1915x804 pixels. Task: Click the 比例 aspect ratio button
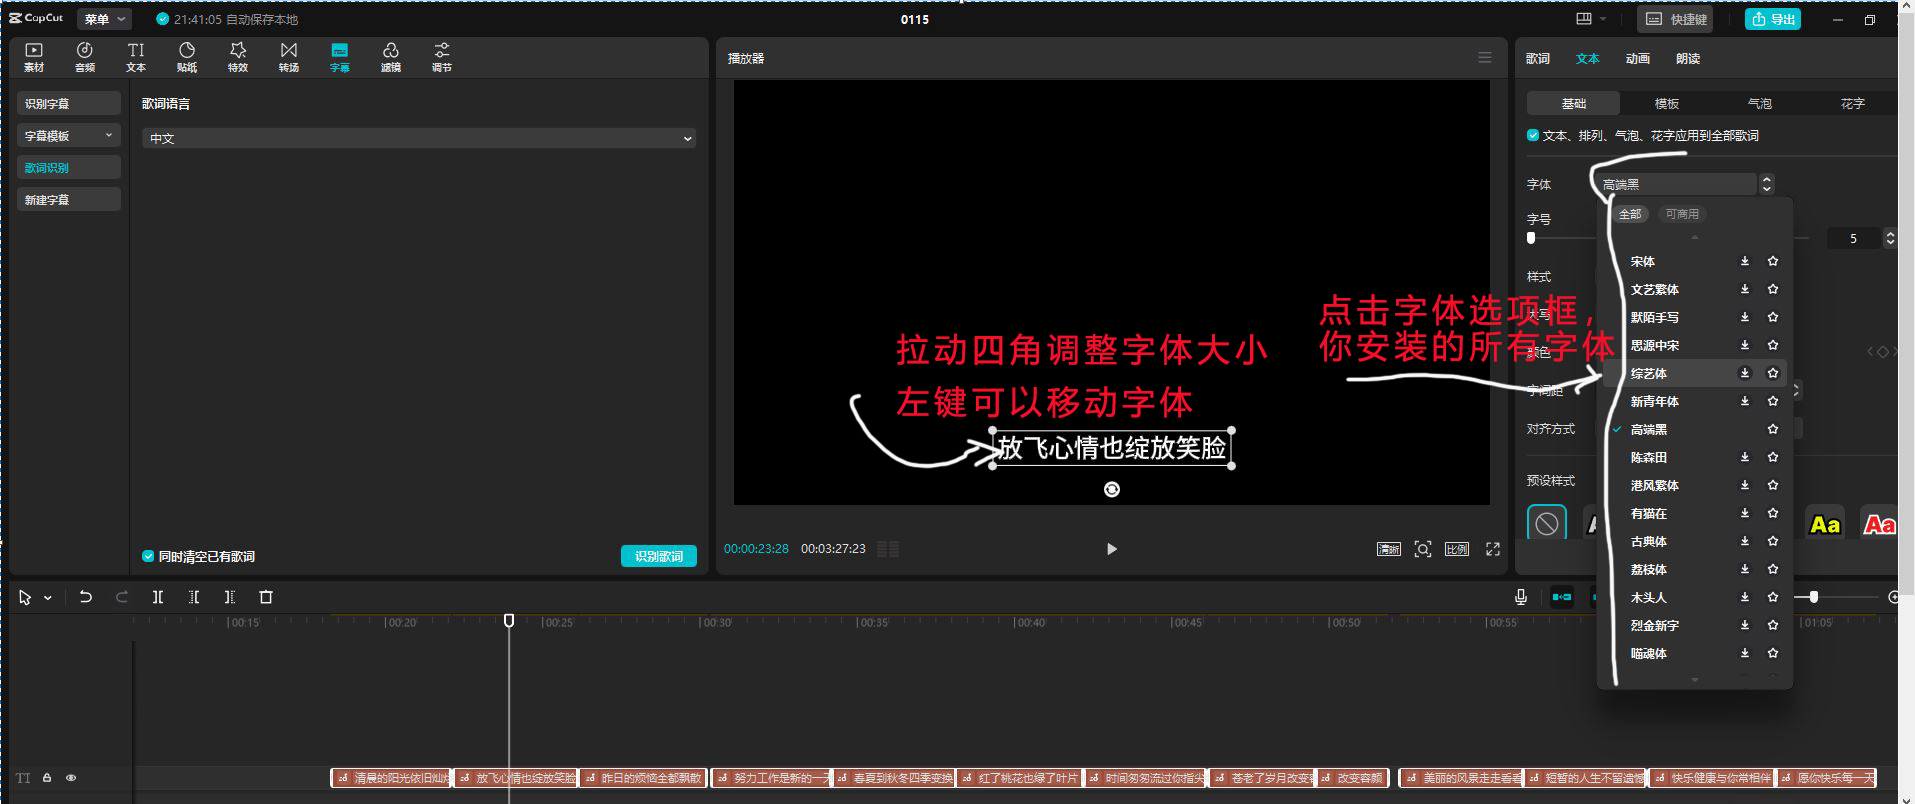1457,549
